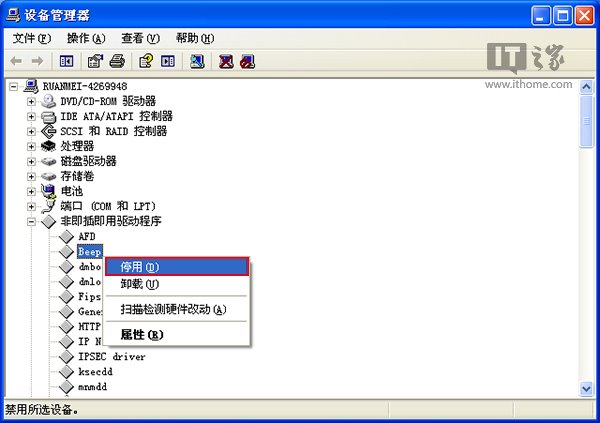Collapse the RUANMEI-4269948 root node
The image size is (600, 423).
pos(13,87)
